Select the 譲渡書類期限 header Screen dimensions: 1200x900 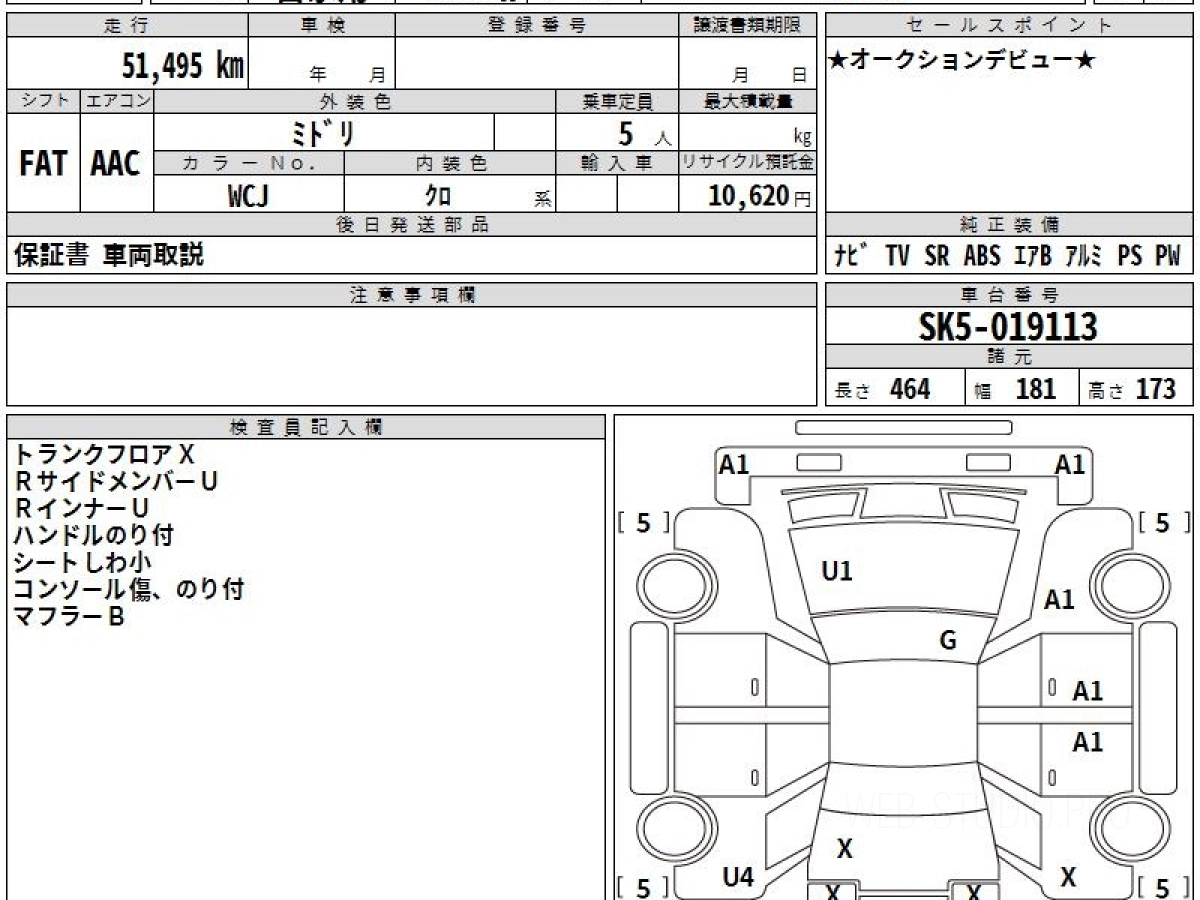[748, 26]
